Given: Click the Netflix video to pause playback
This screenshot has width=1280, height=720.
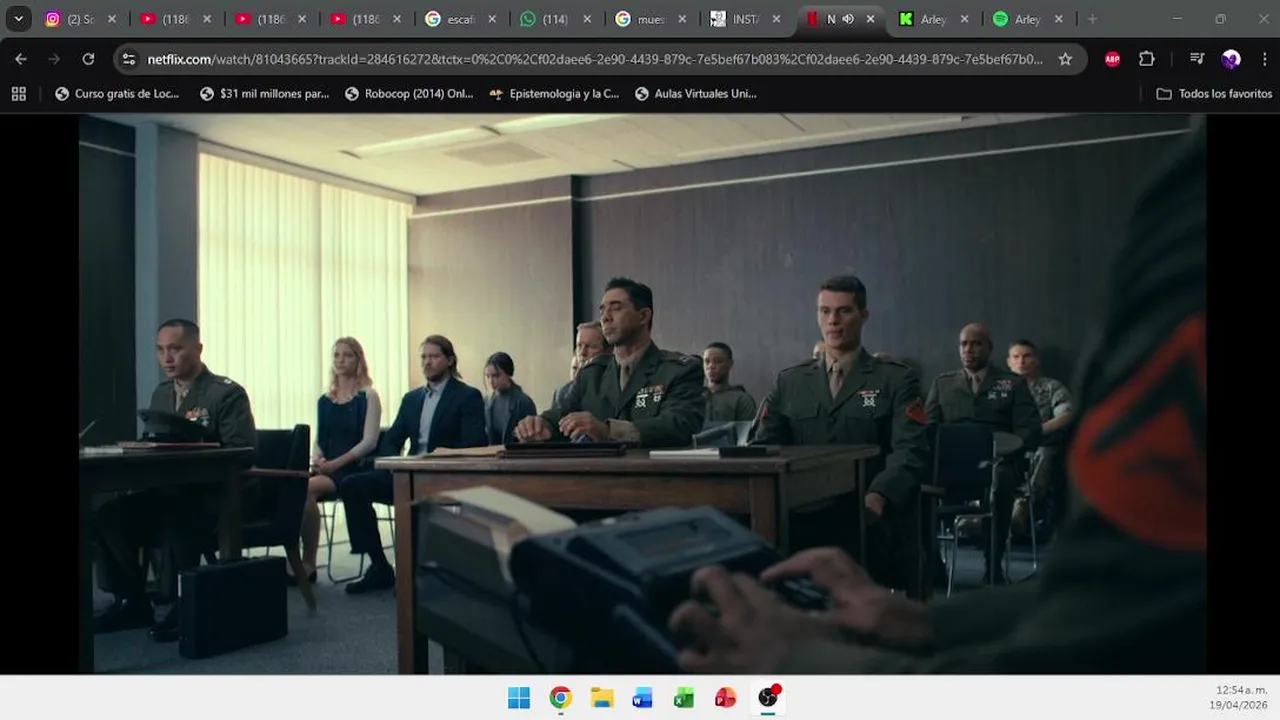Looking at the screenshot, I should click(x=642, y=393).
